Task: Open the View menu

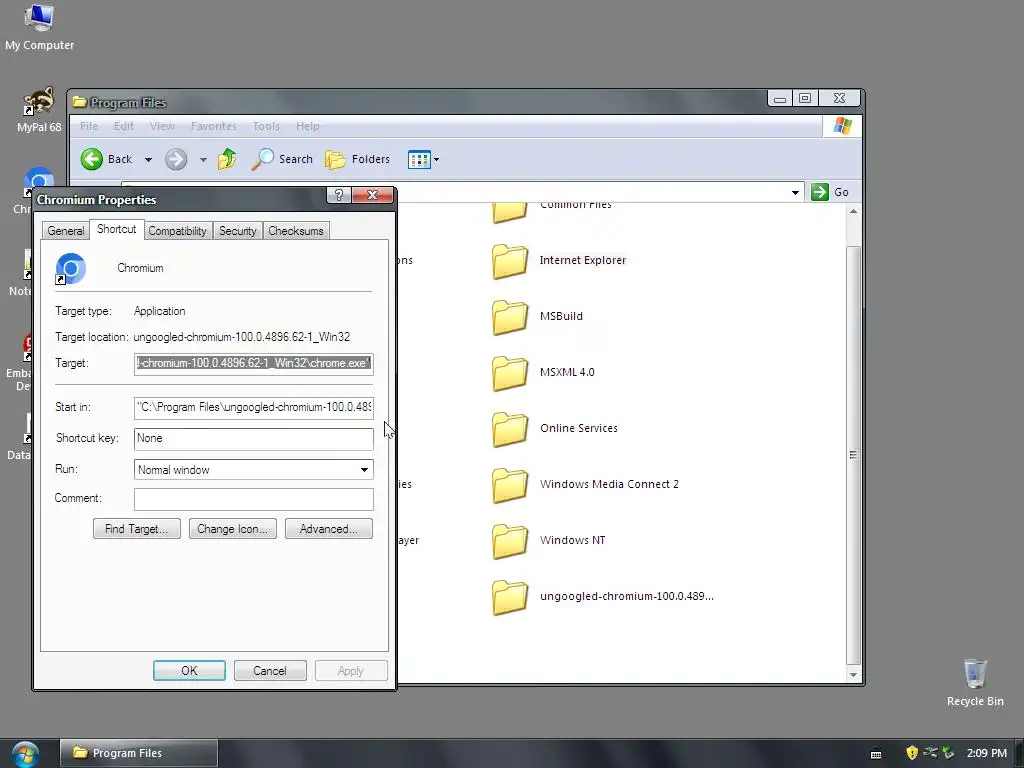Action: click(x=162, y=126)
